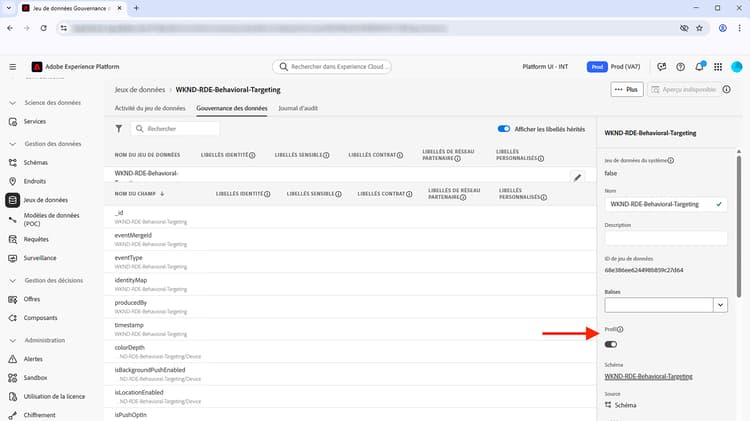Image resolution: width=750 pixels, height=421 pixels.
Task: Click the Balises combo box field
Action: click(x=659, y=305)
